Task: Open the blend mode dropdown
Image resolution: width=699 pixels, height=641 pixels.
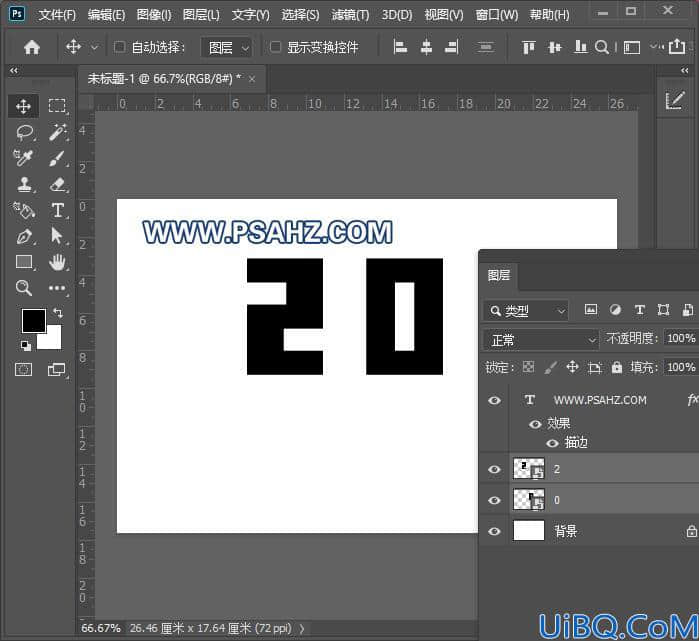Action: 541,340
